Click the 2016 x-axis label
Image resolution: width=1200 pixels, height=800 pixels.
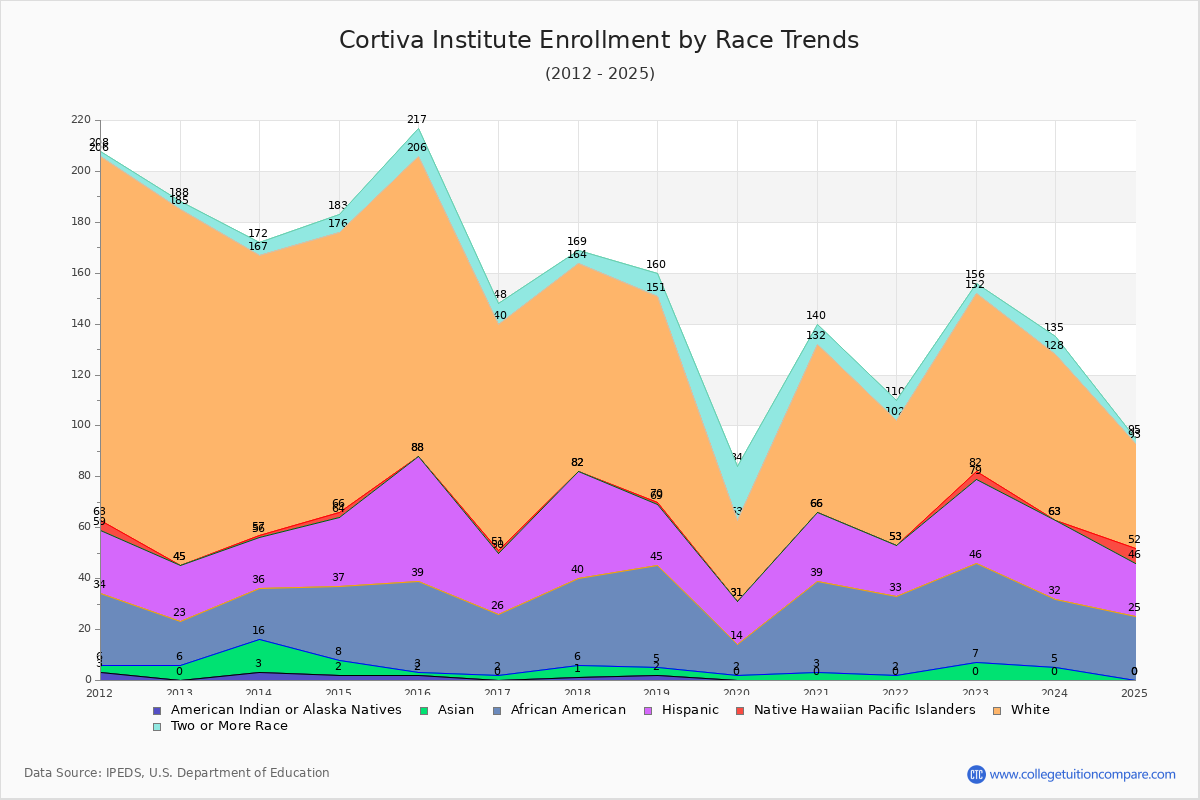click(418, 693)
